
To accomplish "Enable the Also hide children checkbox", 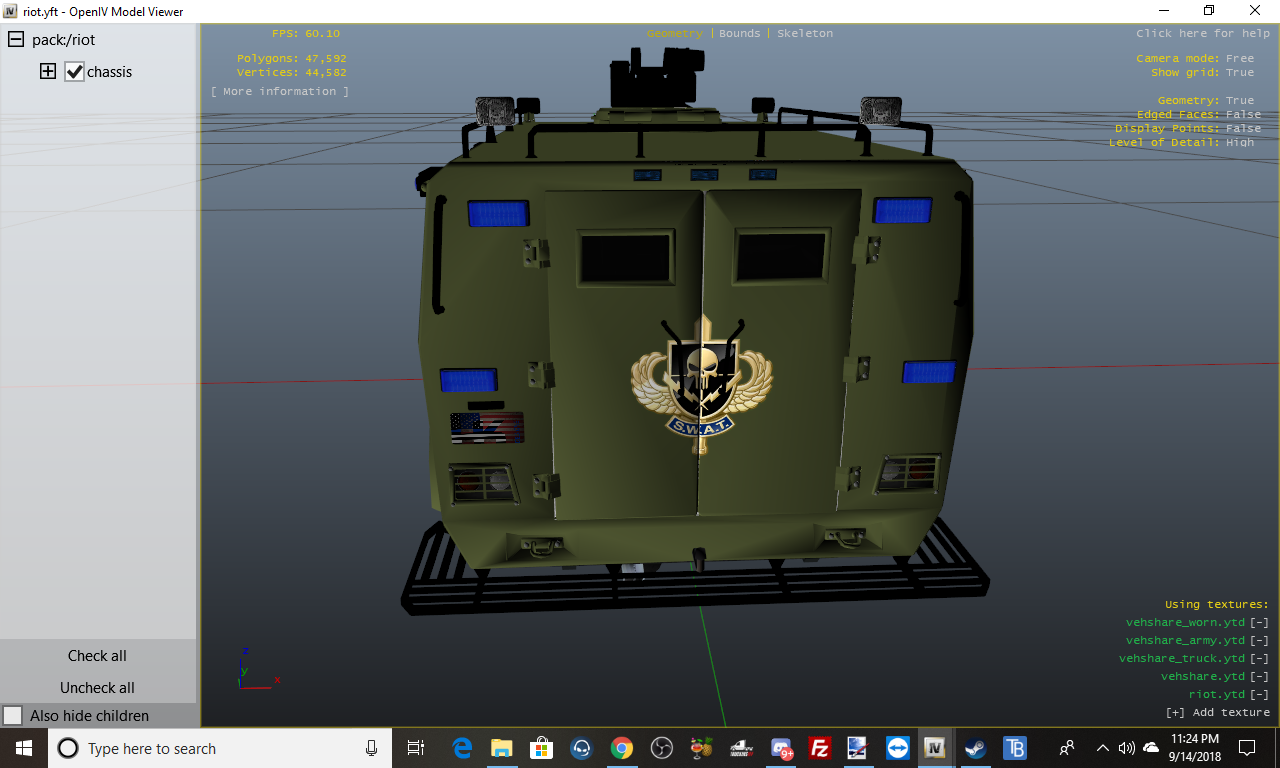I will click(x=13, y=716).
